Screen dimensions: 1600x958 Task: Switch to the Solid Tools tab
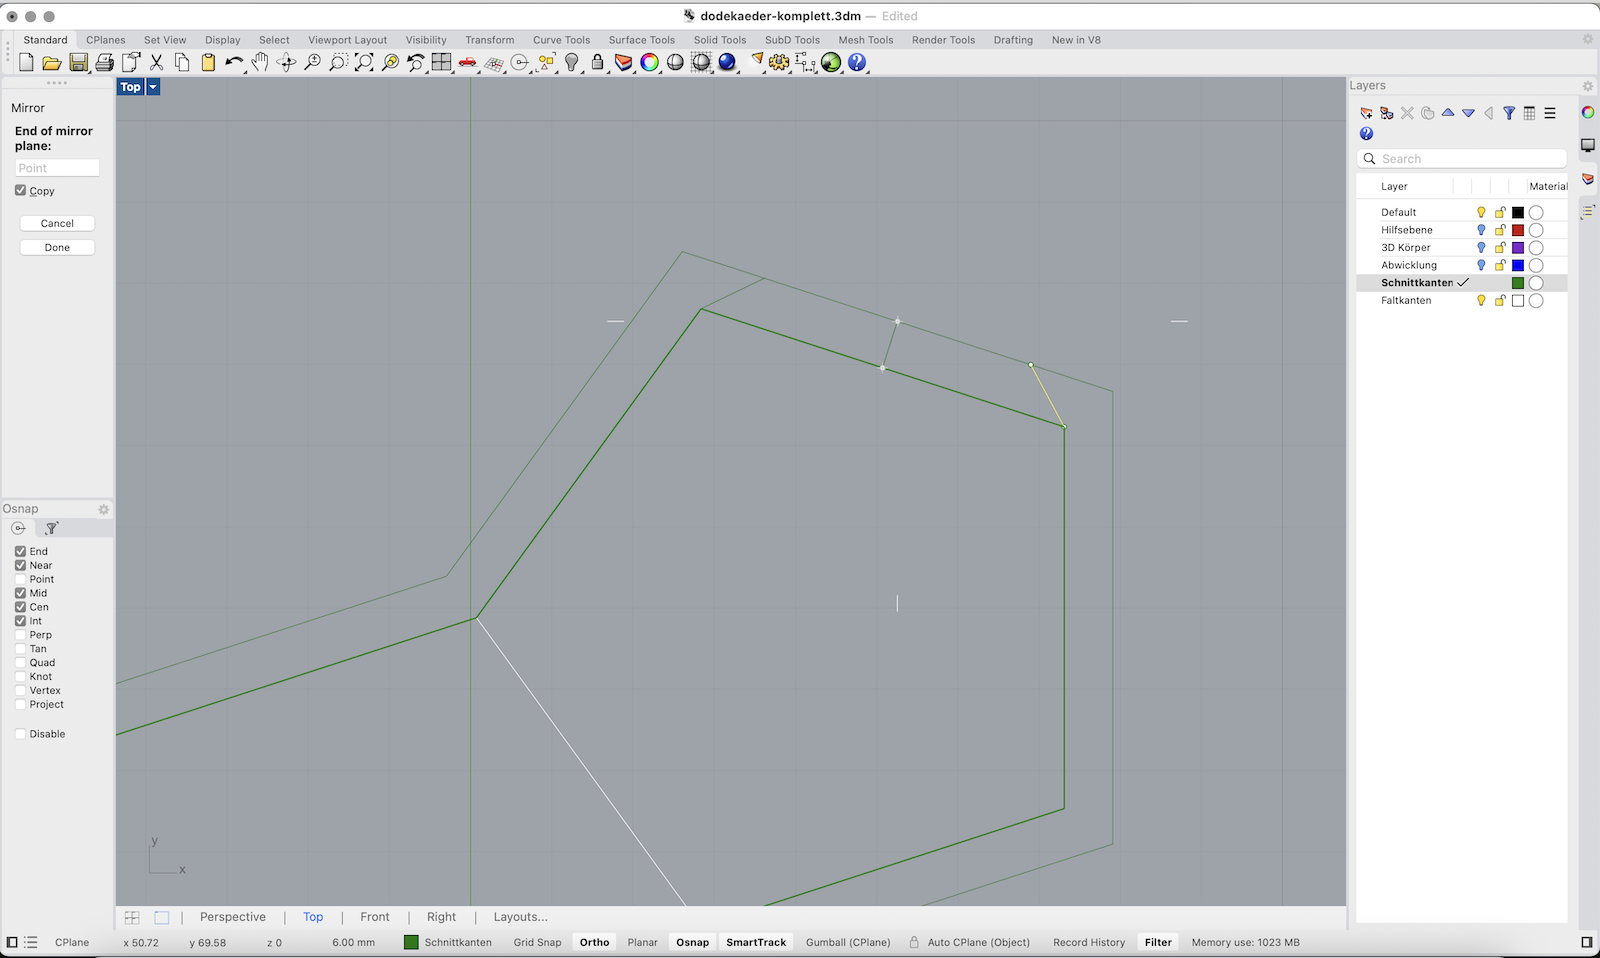pos(720,40)
